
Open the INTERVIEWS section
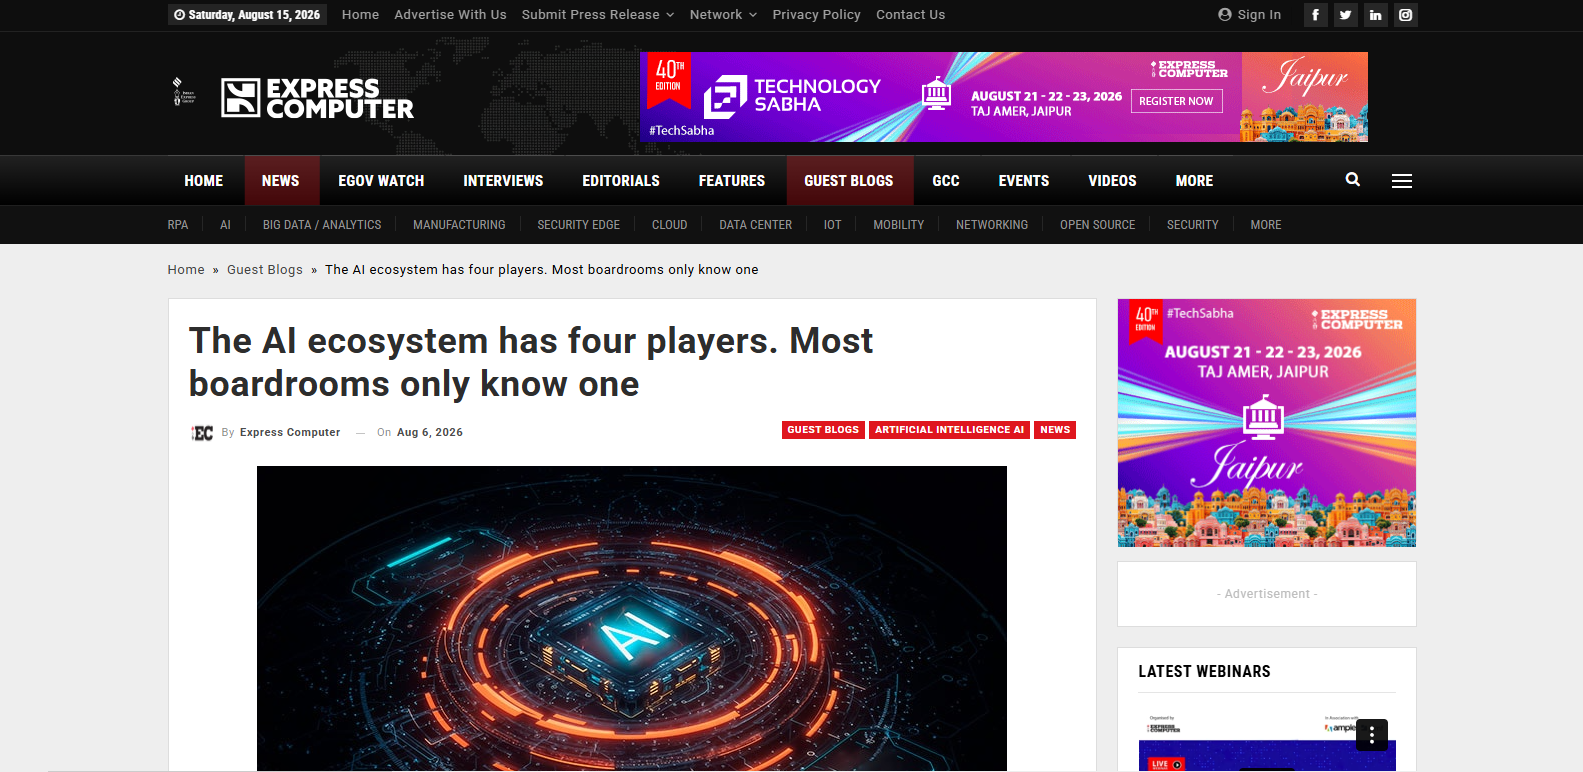pyautogui.click(x=503, y=181)
